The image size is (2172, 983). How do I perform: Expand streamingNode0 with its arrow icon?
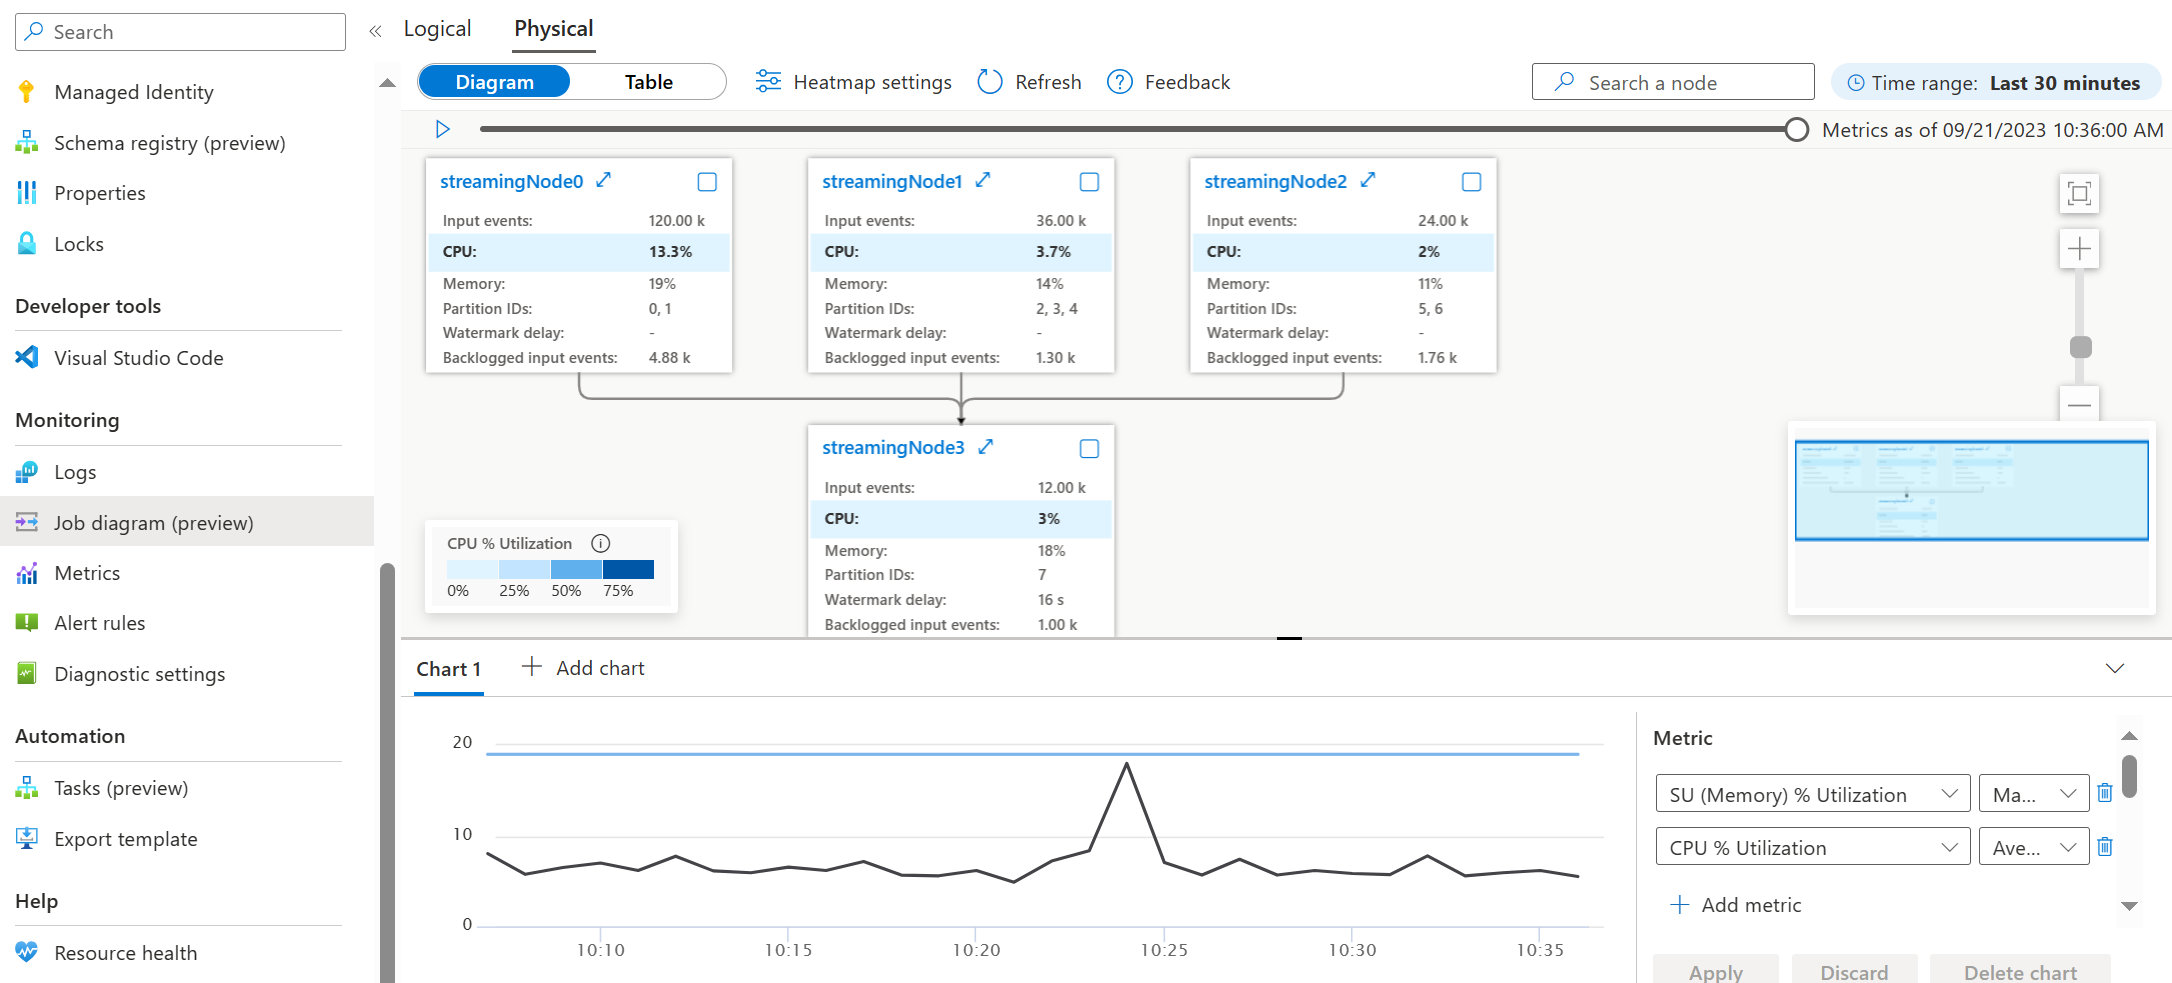[x=603, y=180]
